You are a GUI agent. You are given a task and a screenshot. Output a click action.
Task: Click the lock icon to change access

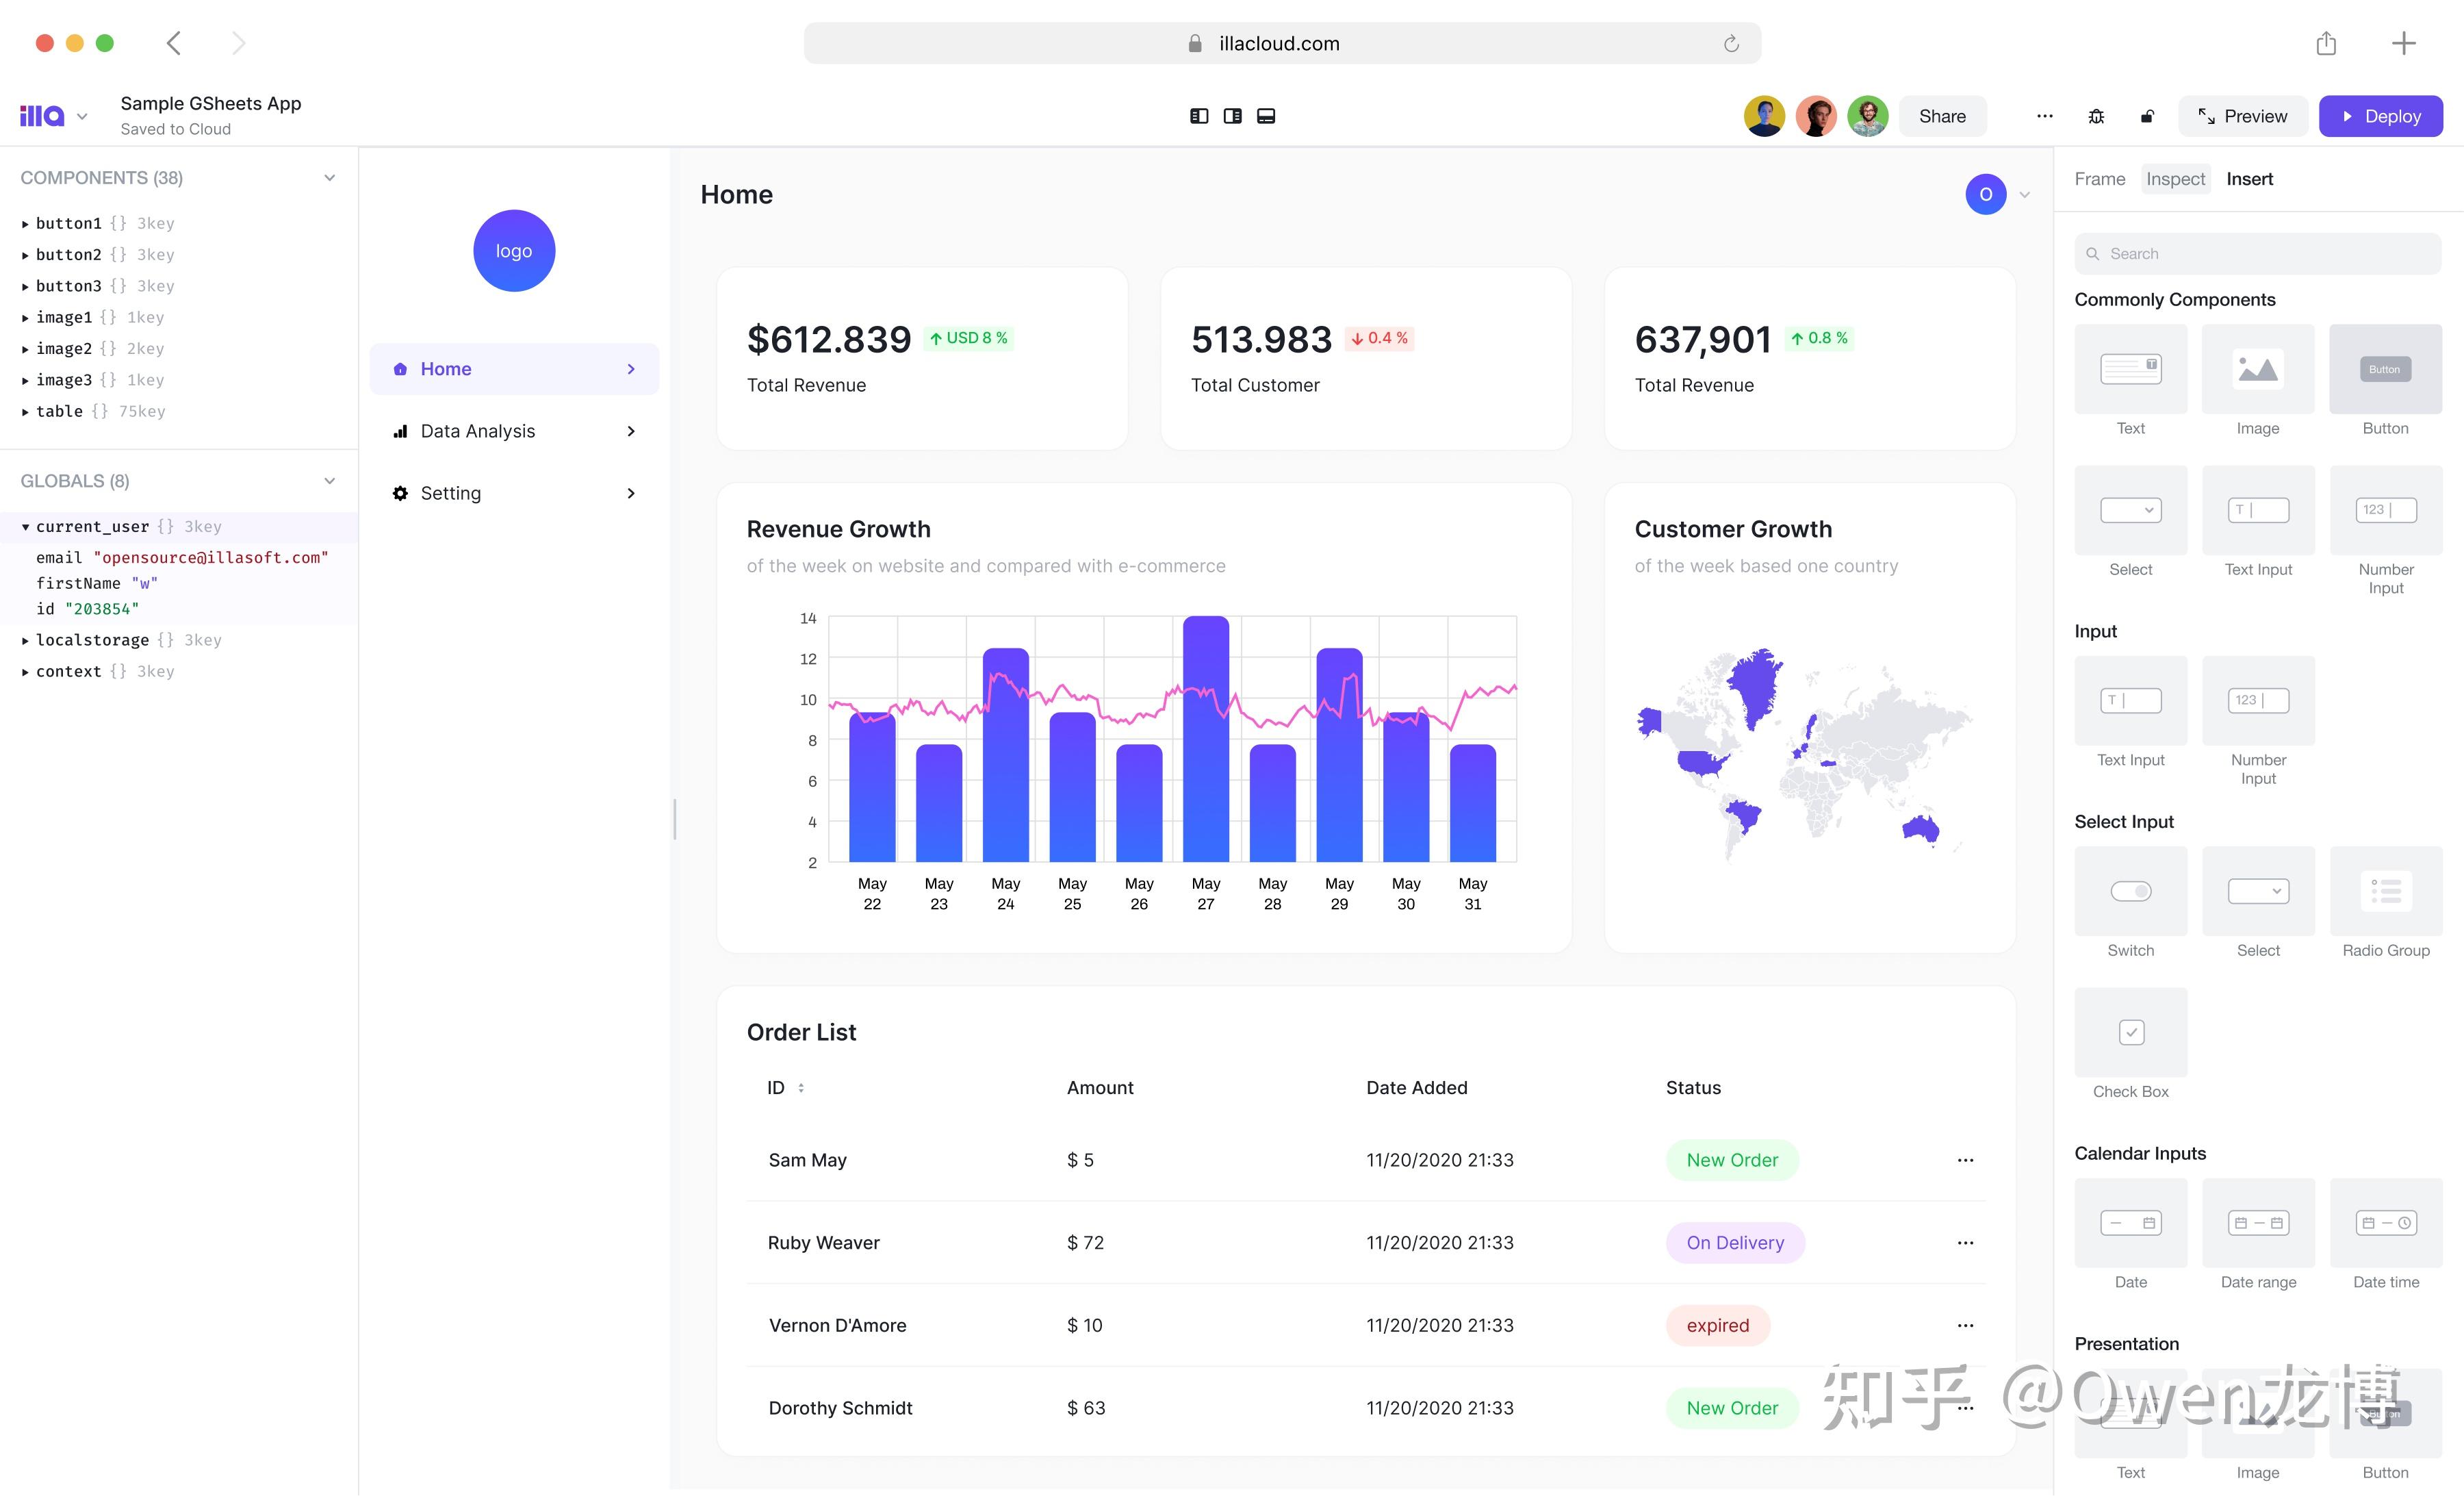[2147, 116]
